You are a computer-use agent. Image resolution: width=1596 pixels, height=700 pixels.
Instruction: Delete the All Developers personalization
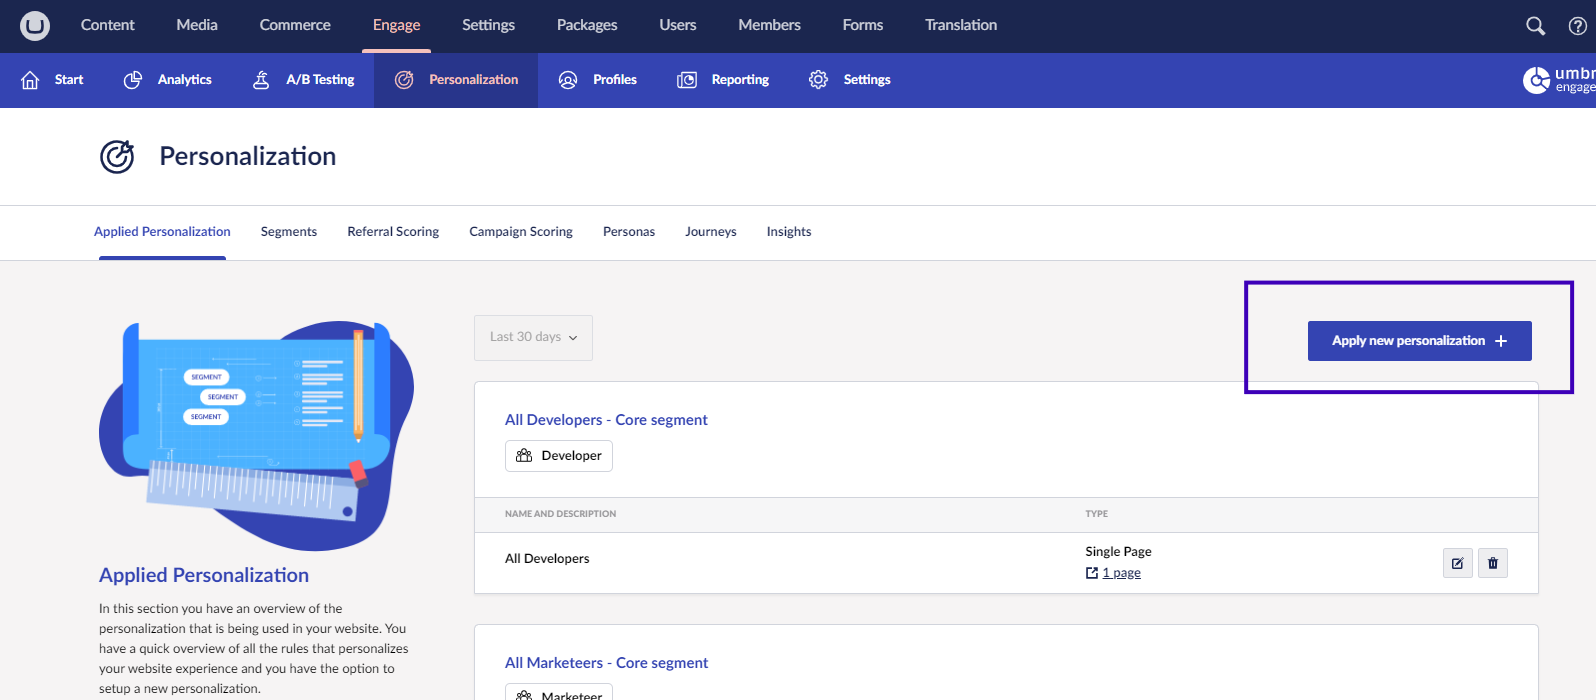click(1492, 563)
